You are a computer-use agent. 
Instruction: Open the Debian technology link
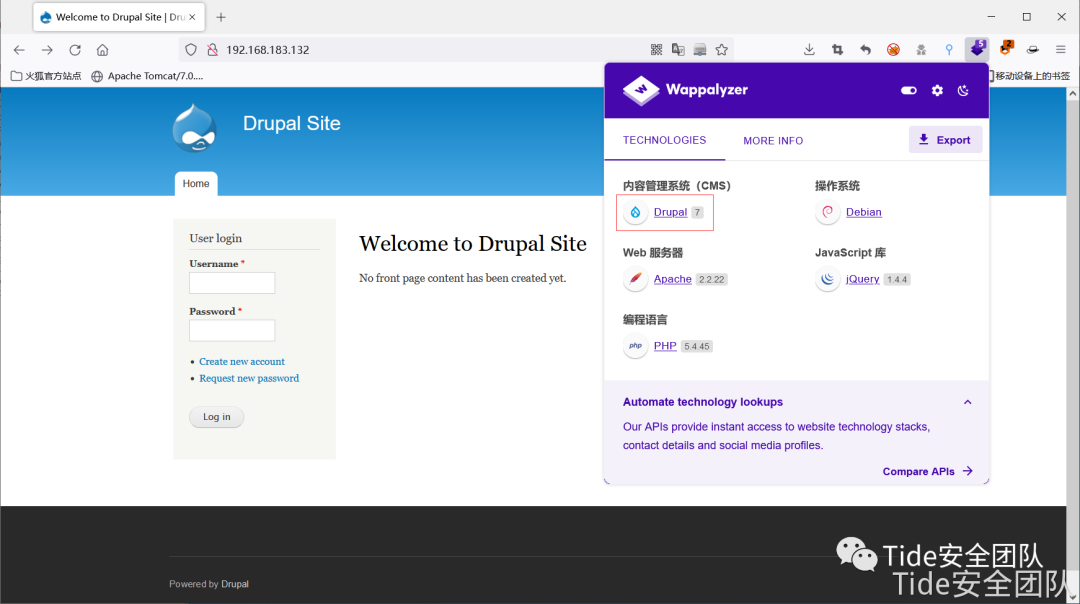point(864,212)
